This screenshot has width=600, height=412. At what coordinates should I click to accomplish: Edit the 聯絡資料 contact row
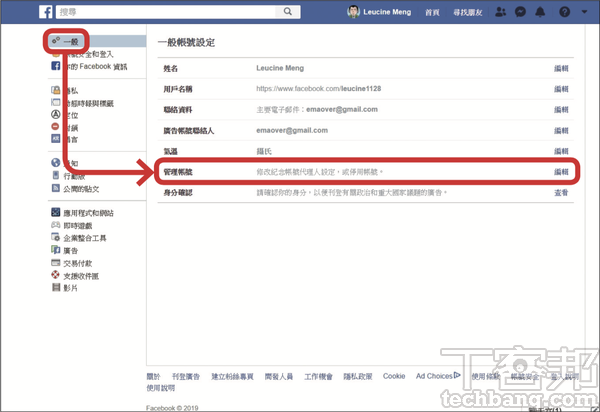[561, 110]
